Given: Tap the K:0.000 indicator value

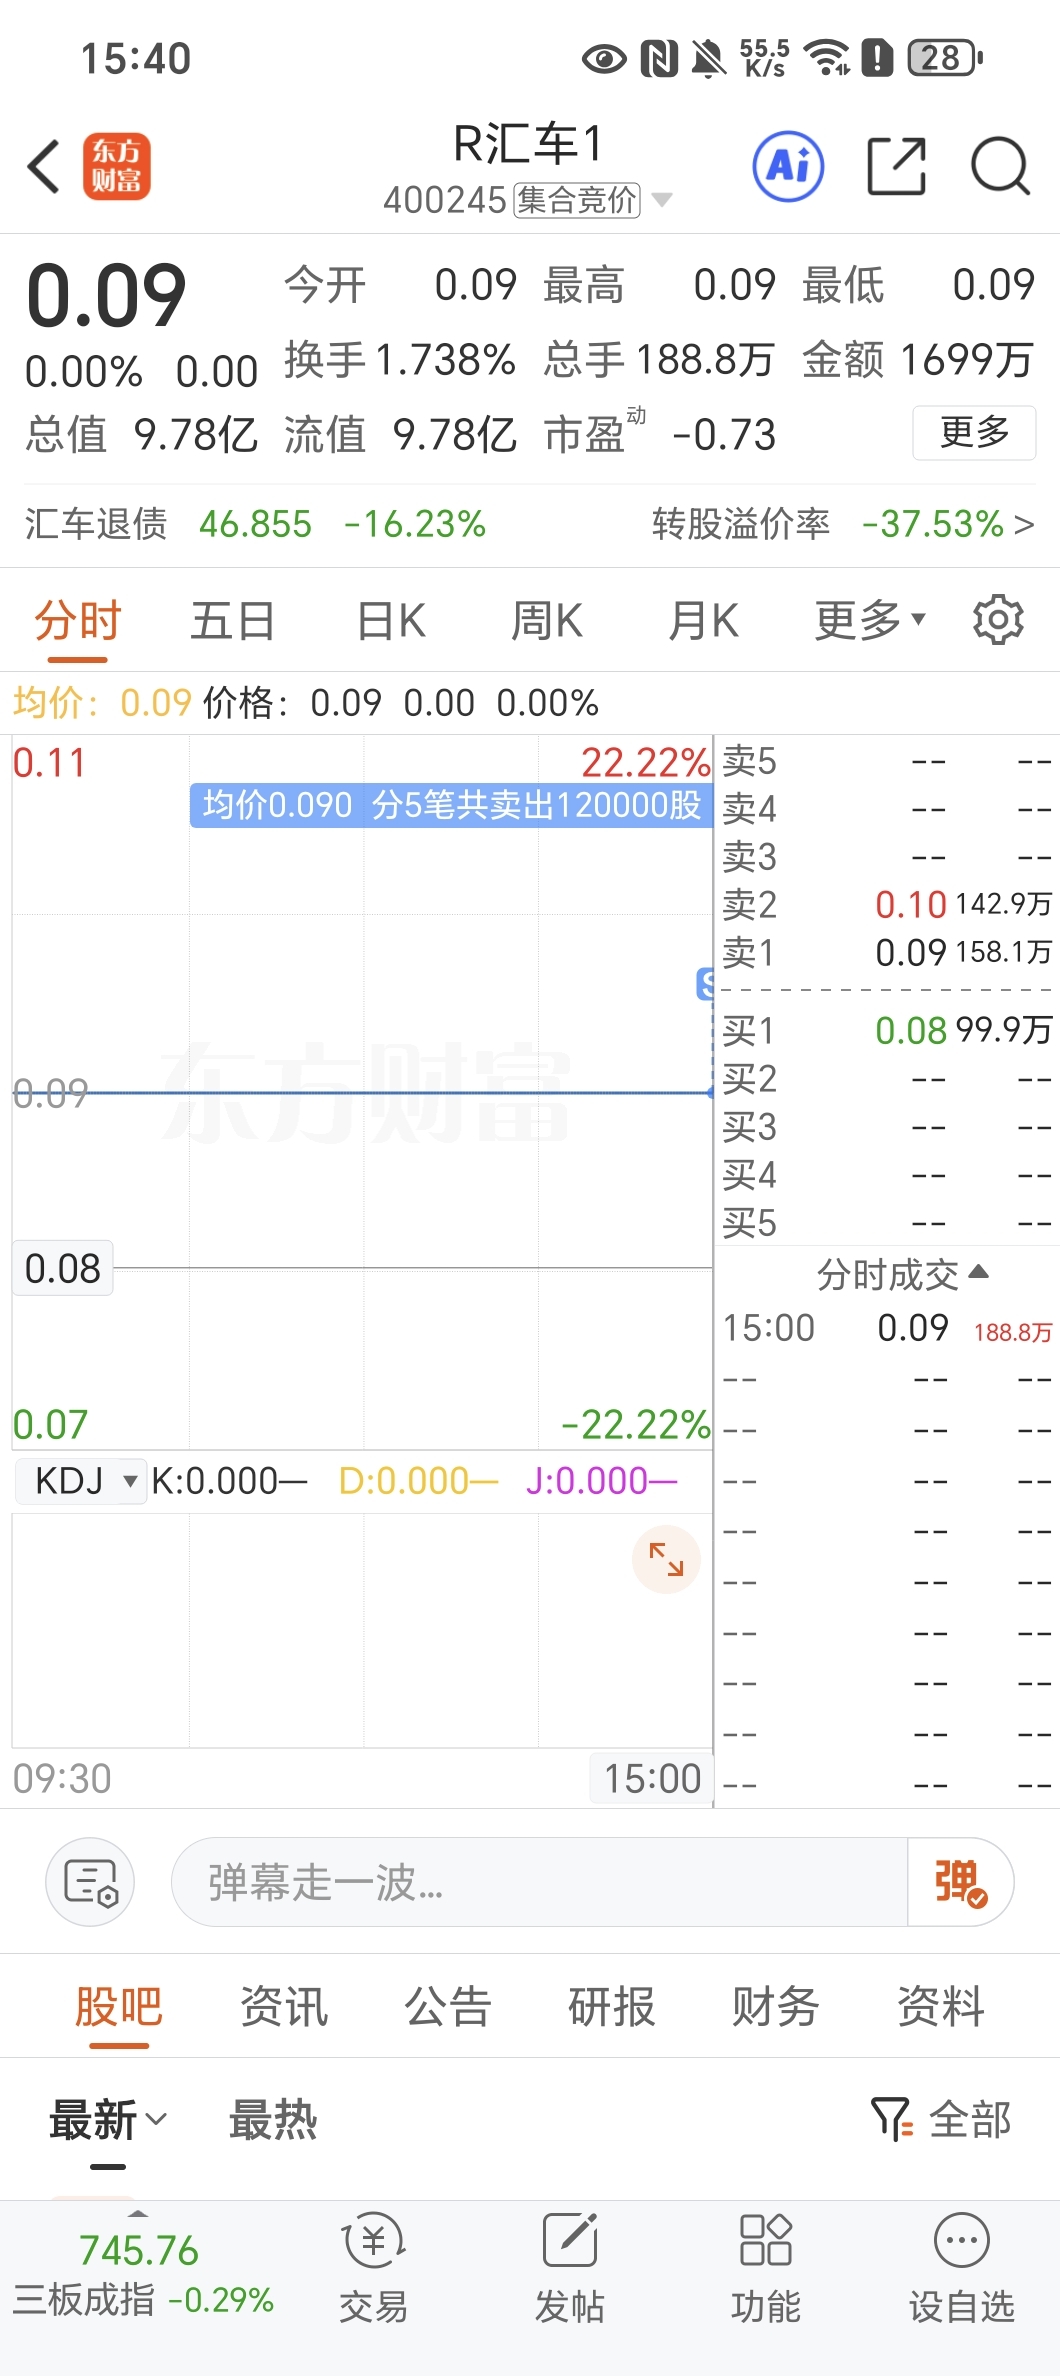Looking at the screenshot, I should (229, 1480).
